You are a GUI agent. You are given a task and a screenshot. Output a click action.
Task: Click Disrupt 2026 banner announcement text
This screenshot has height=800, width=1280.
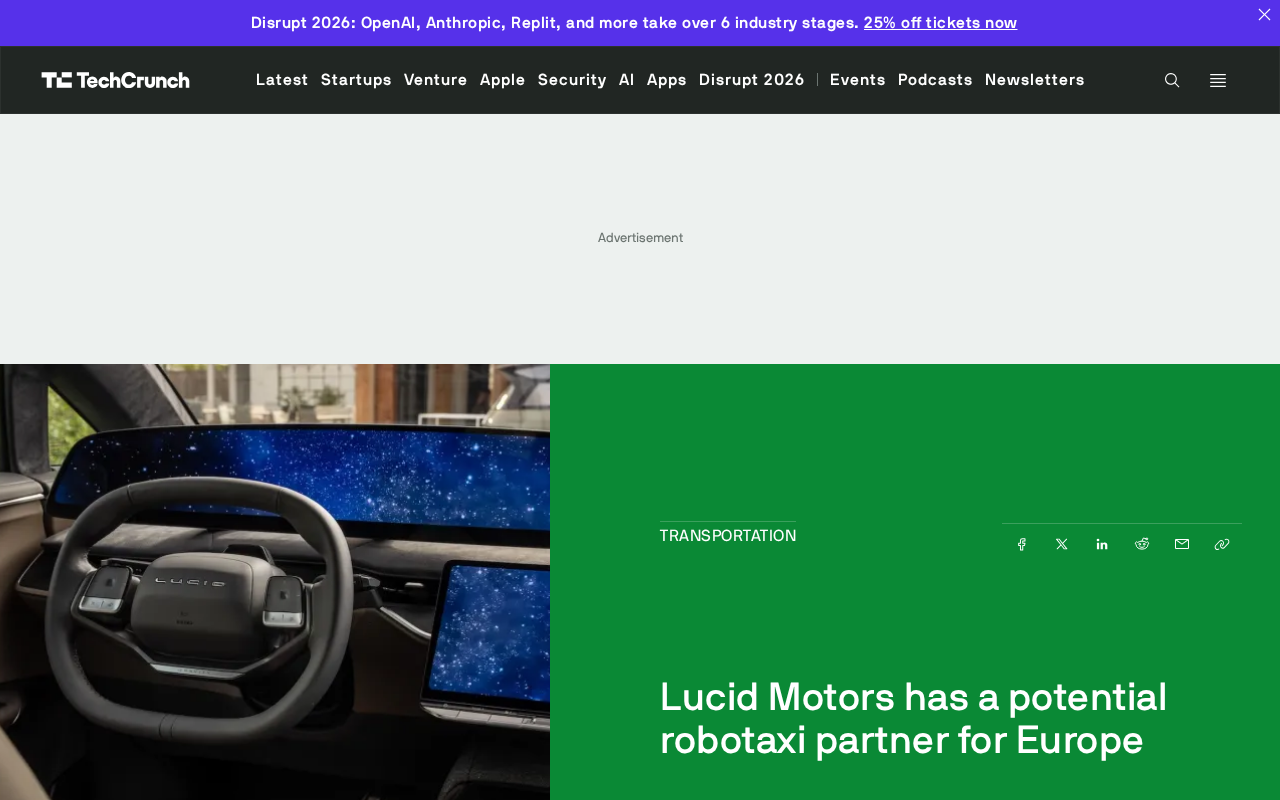(x=555, y=22)
